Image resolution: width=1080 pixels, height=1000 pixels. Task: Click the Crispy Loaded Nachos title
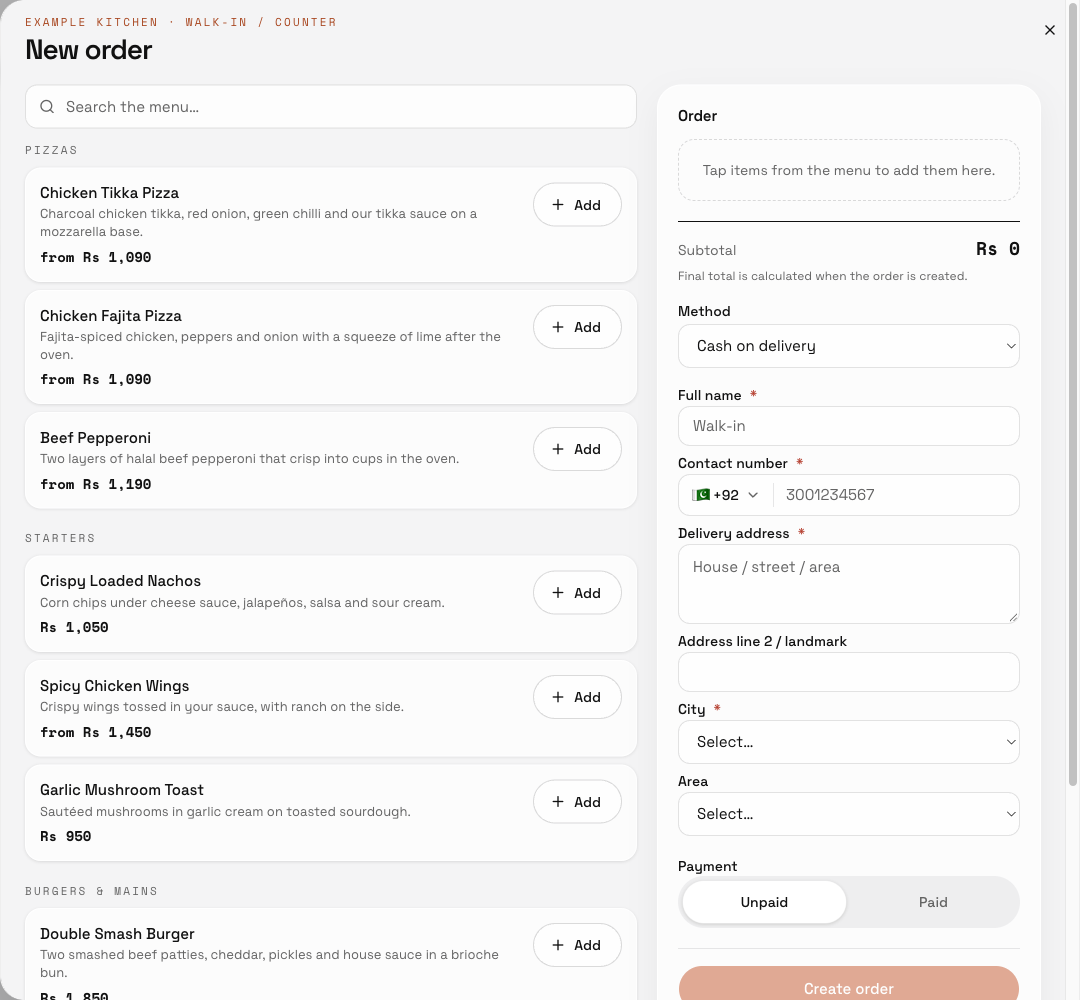pyautogui.click(x=121, y=581)
